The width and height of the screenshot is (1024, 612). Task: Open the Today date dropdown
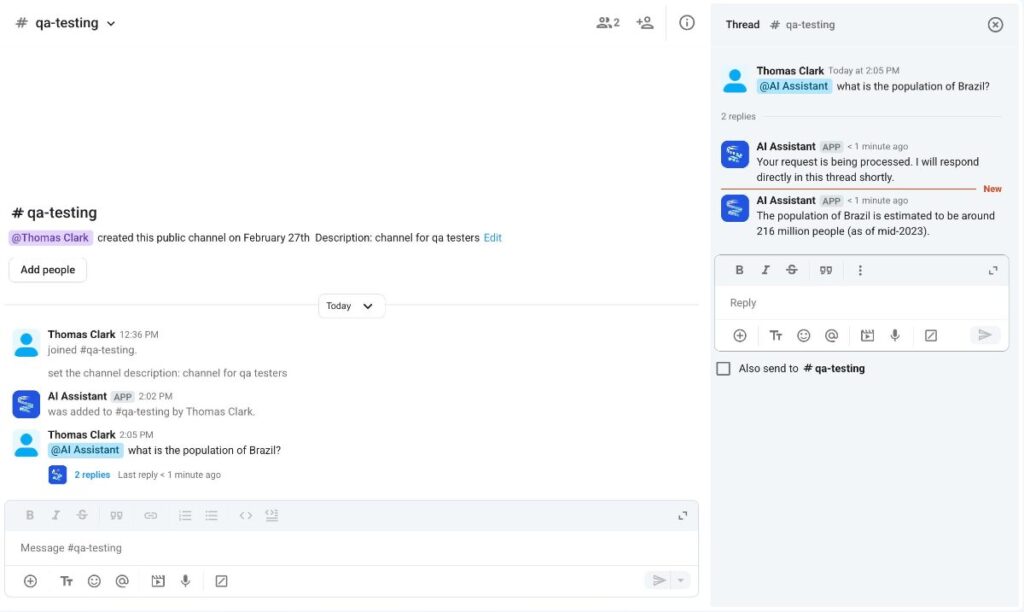point(351,306)
